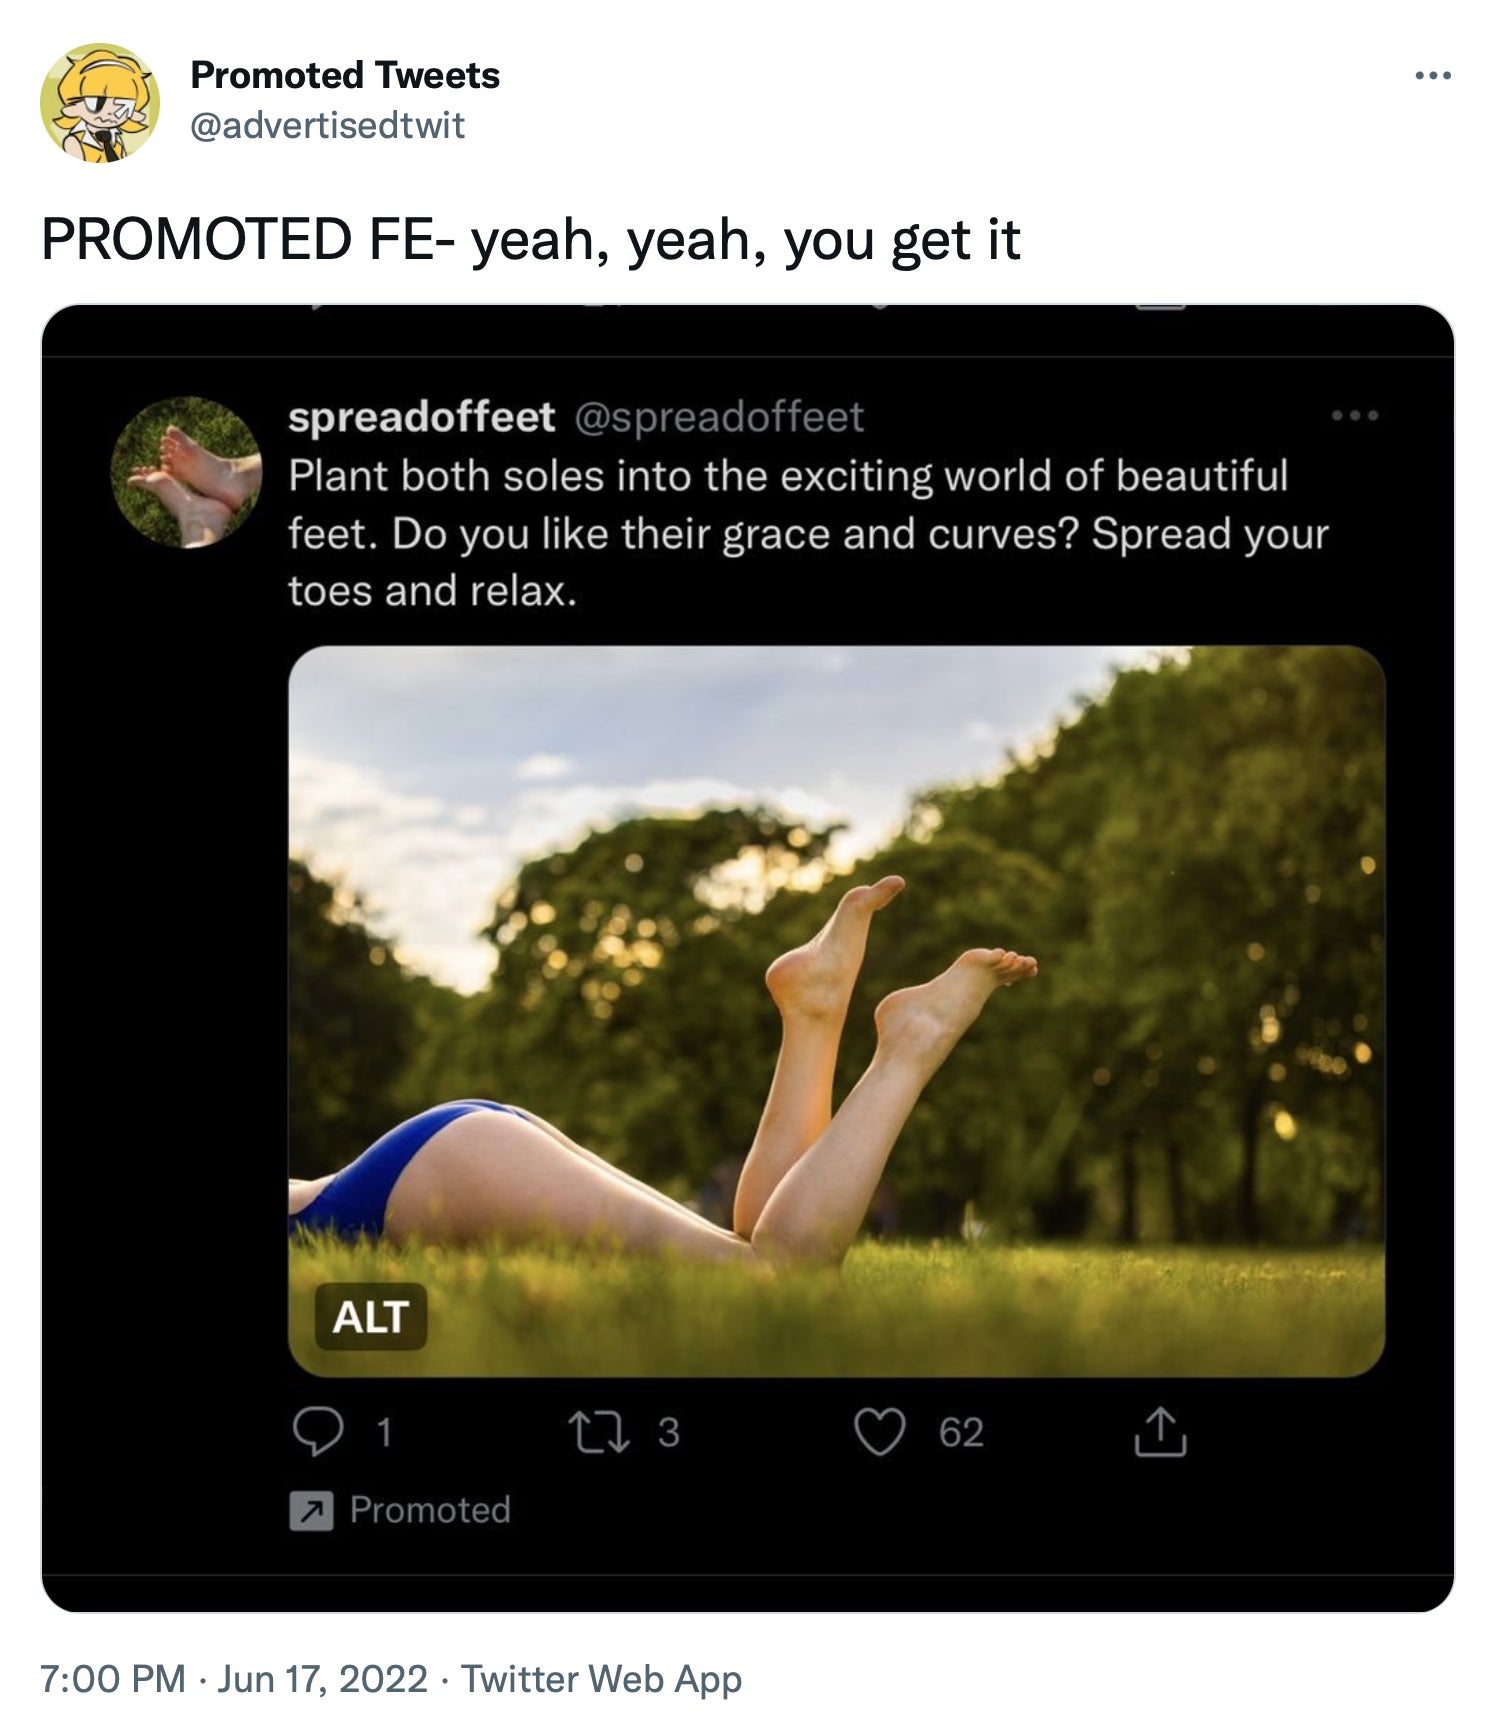Image resolution: width=1490 pixels, height=1736 pixels.
Task: Click the share upload icon
Action: [1160, 1432]
